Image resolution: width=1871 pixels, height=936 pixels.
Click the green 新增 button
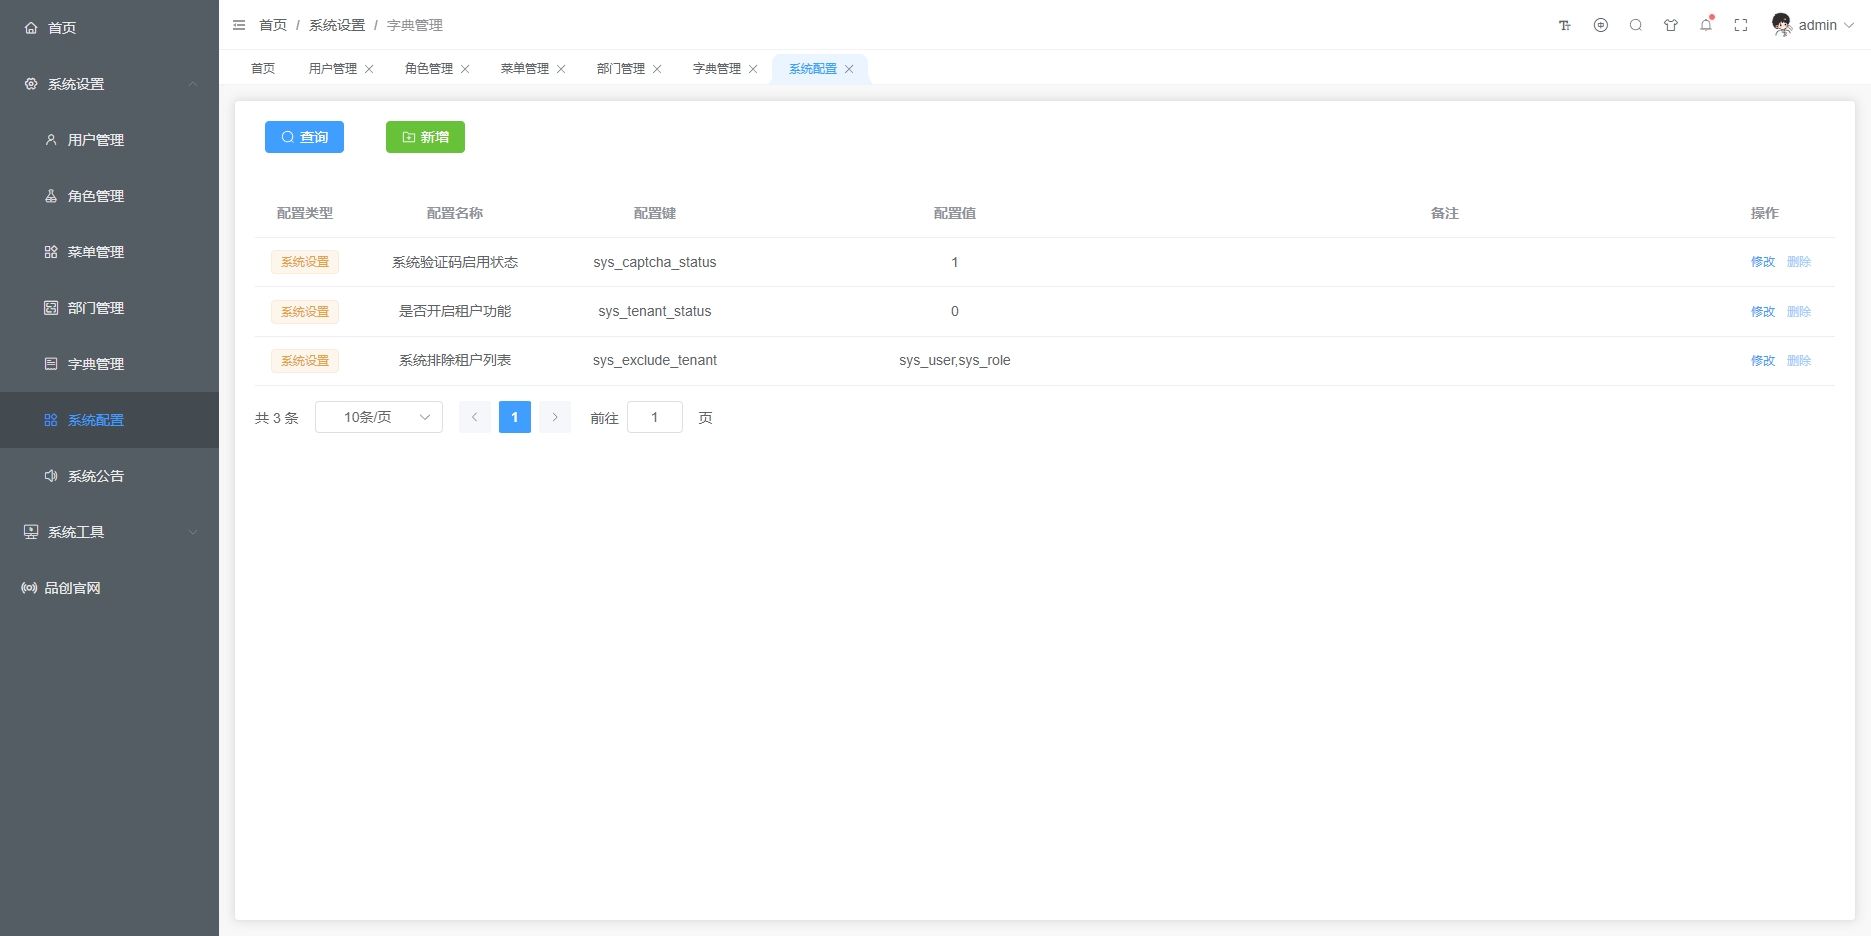pos(425,137)
